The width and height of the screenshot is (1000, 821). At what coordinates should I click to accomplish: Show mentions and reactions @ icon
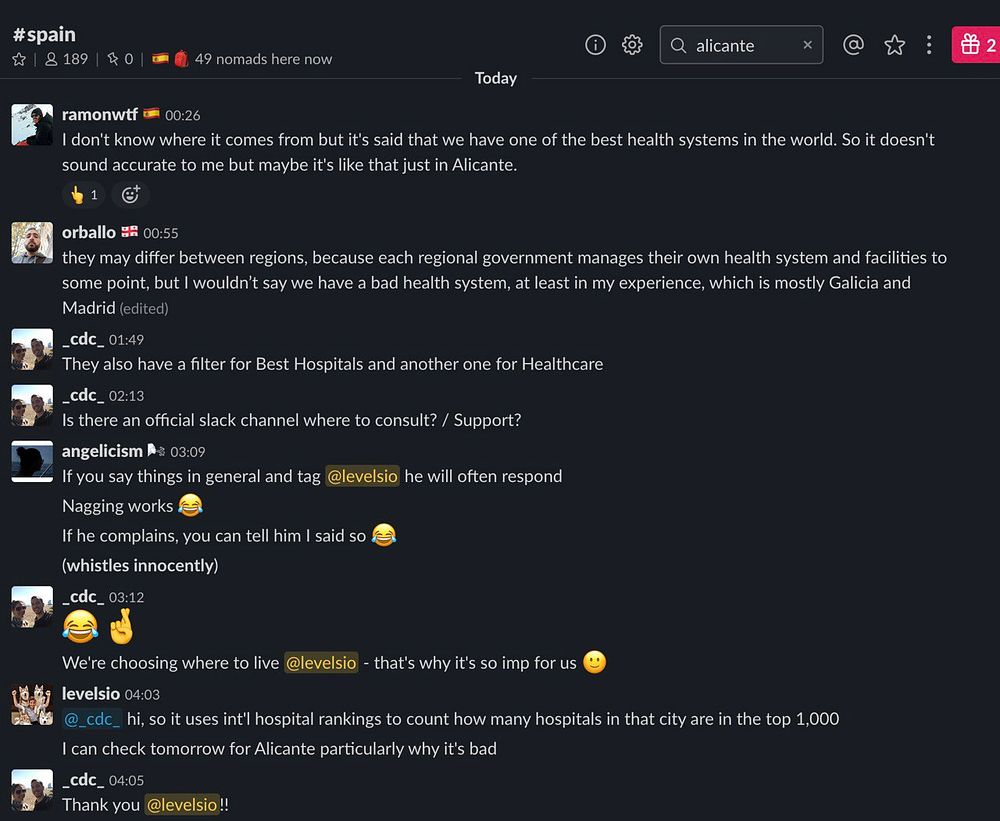pos(853,45)
